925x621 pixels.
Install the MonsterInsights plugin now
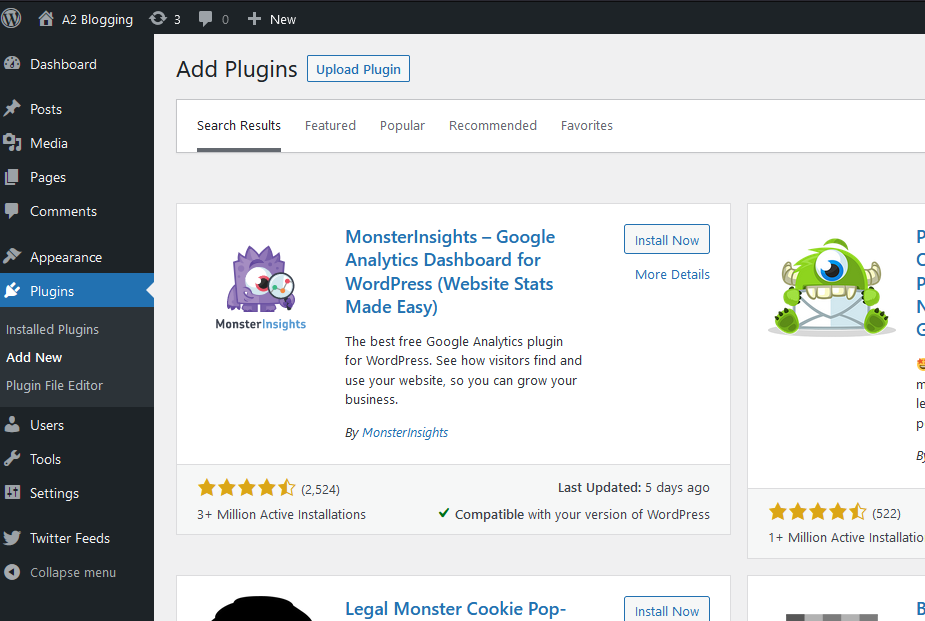pos(666,240)
